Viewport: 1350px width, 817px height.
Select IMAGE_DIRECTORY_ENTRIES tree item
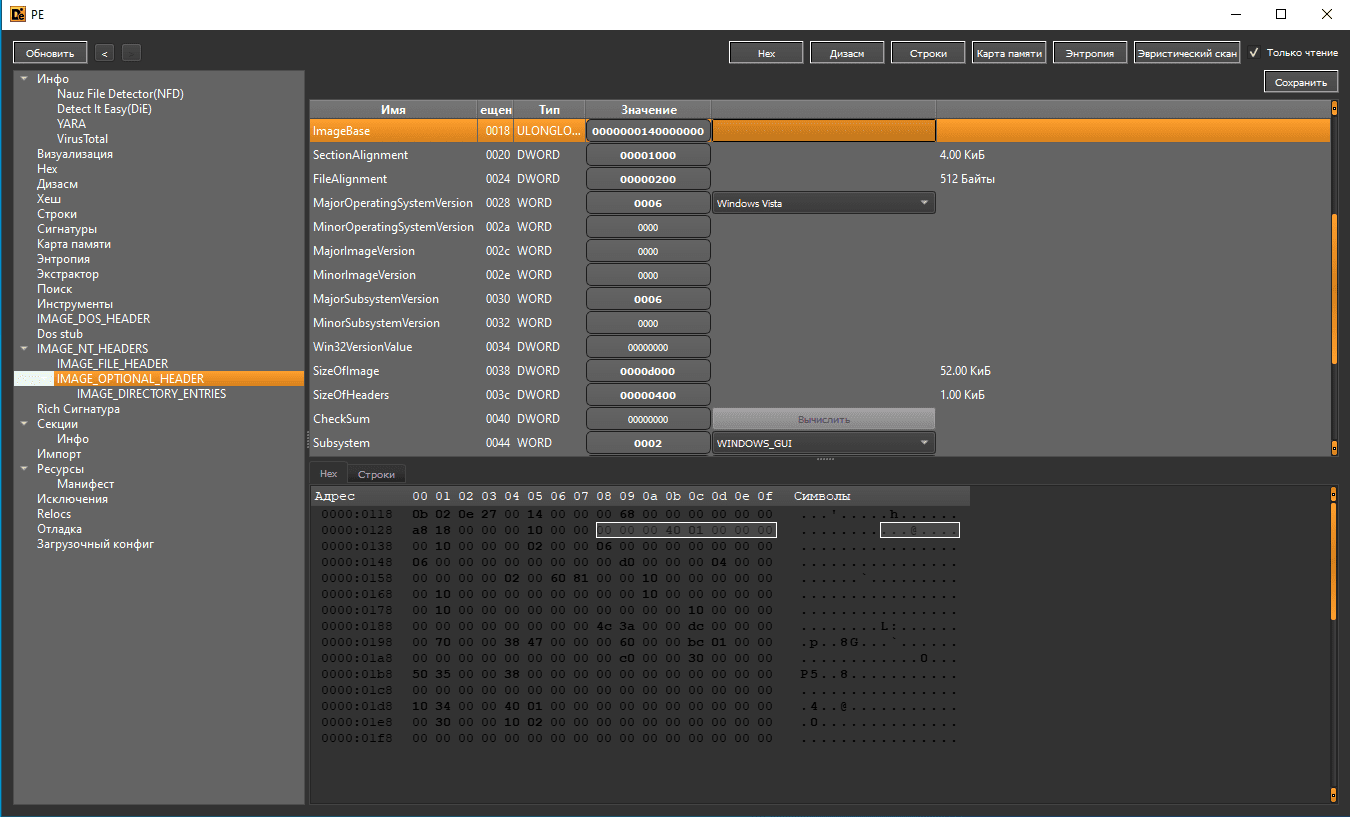click(151, 394)
